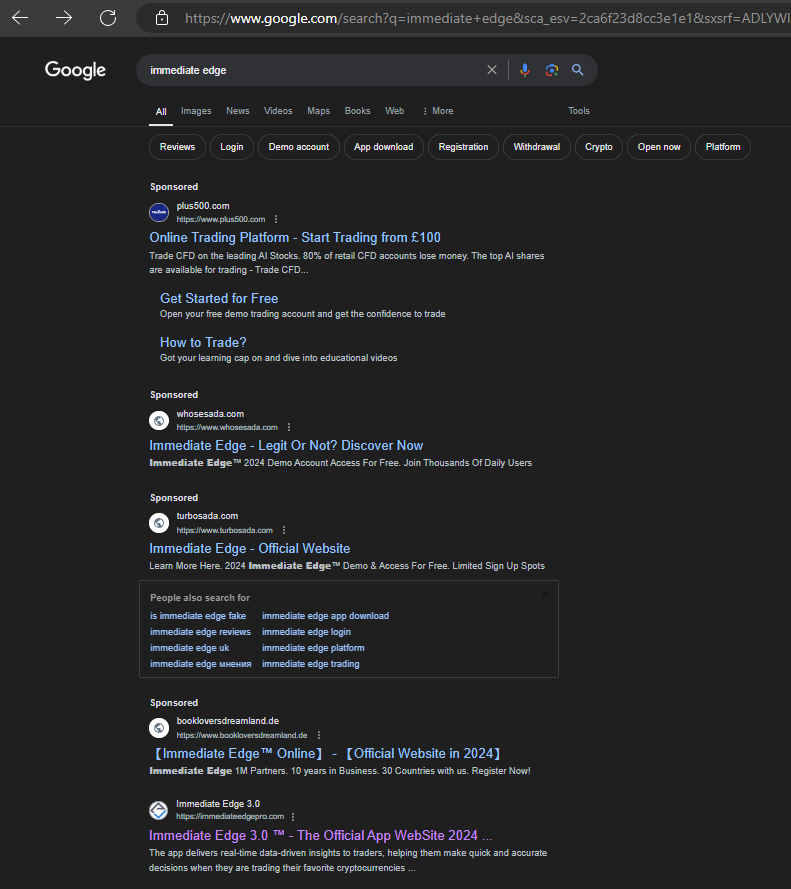The height and width of the screenshot is (889, 791).
Task: Close the People also search for box
Action: (x=545, y=595)
